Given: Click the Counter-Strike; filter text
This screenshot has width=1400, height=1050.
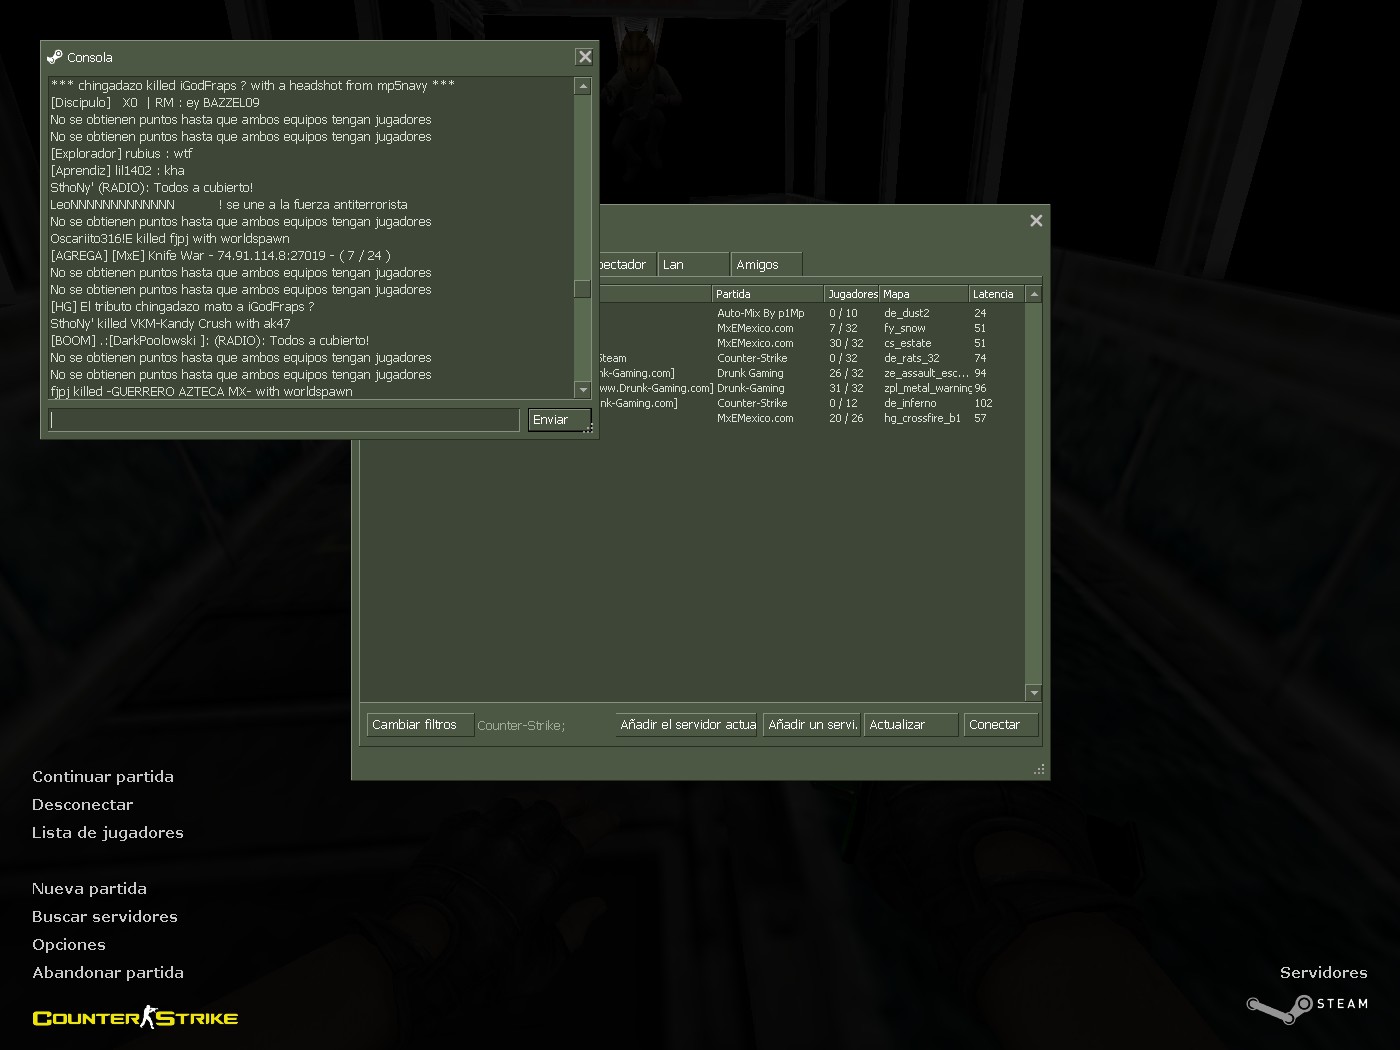Looking at the screenshot, I should pyautogui.click(x=521, y=726).
